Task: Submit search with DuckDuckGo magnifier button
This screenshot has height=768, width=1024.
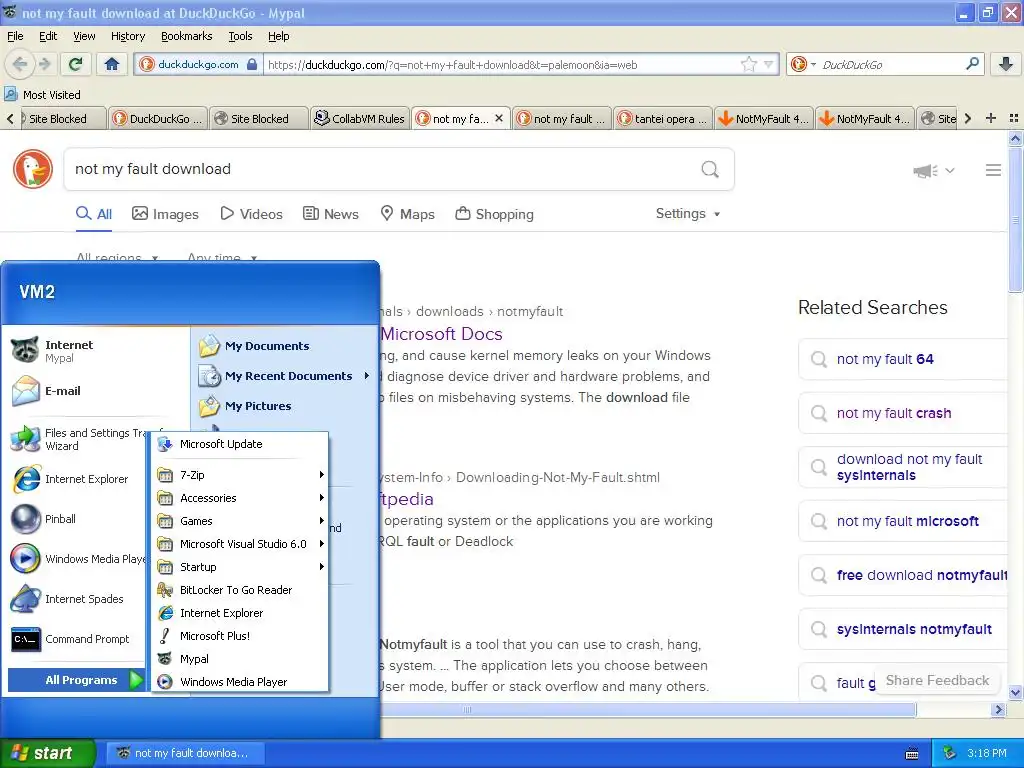Action: (x=710, y=169)
